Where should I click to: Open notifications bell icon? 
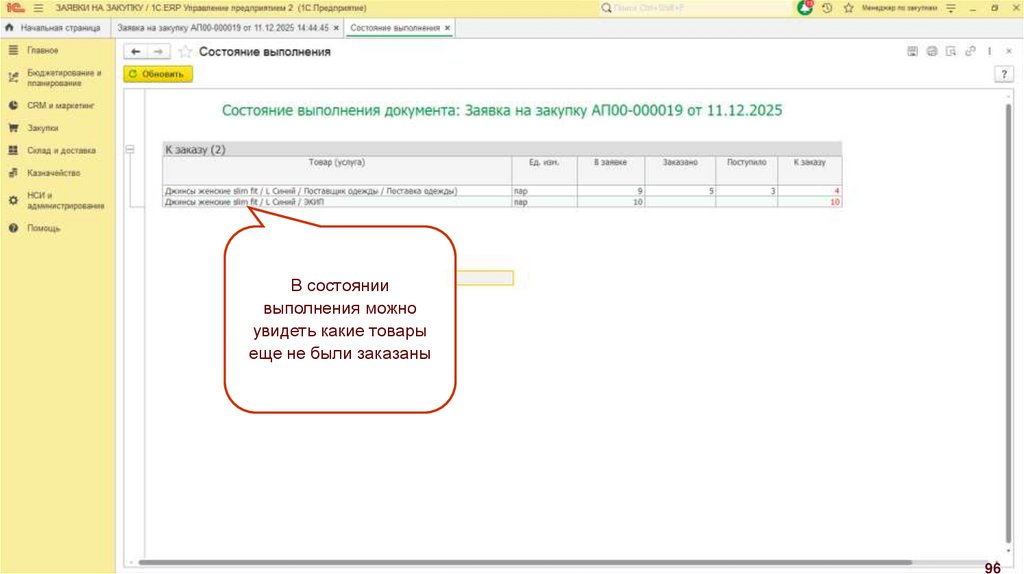805,8
